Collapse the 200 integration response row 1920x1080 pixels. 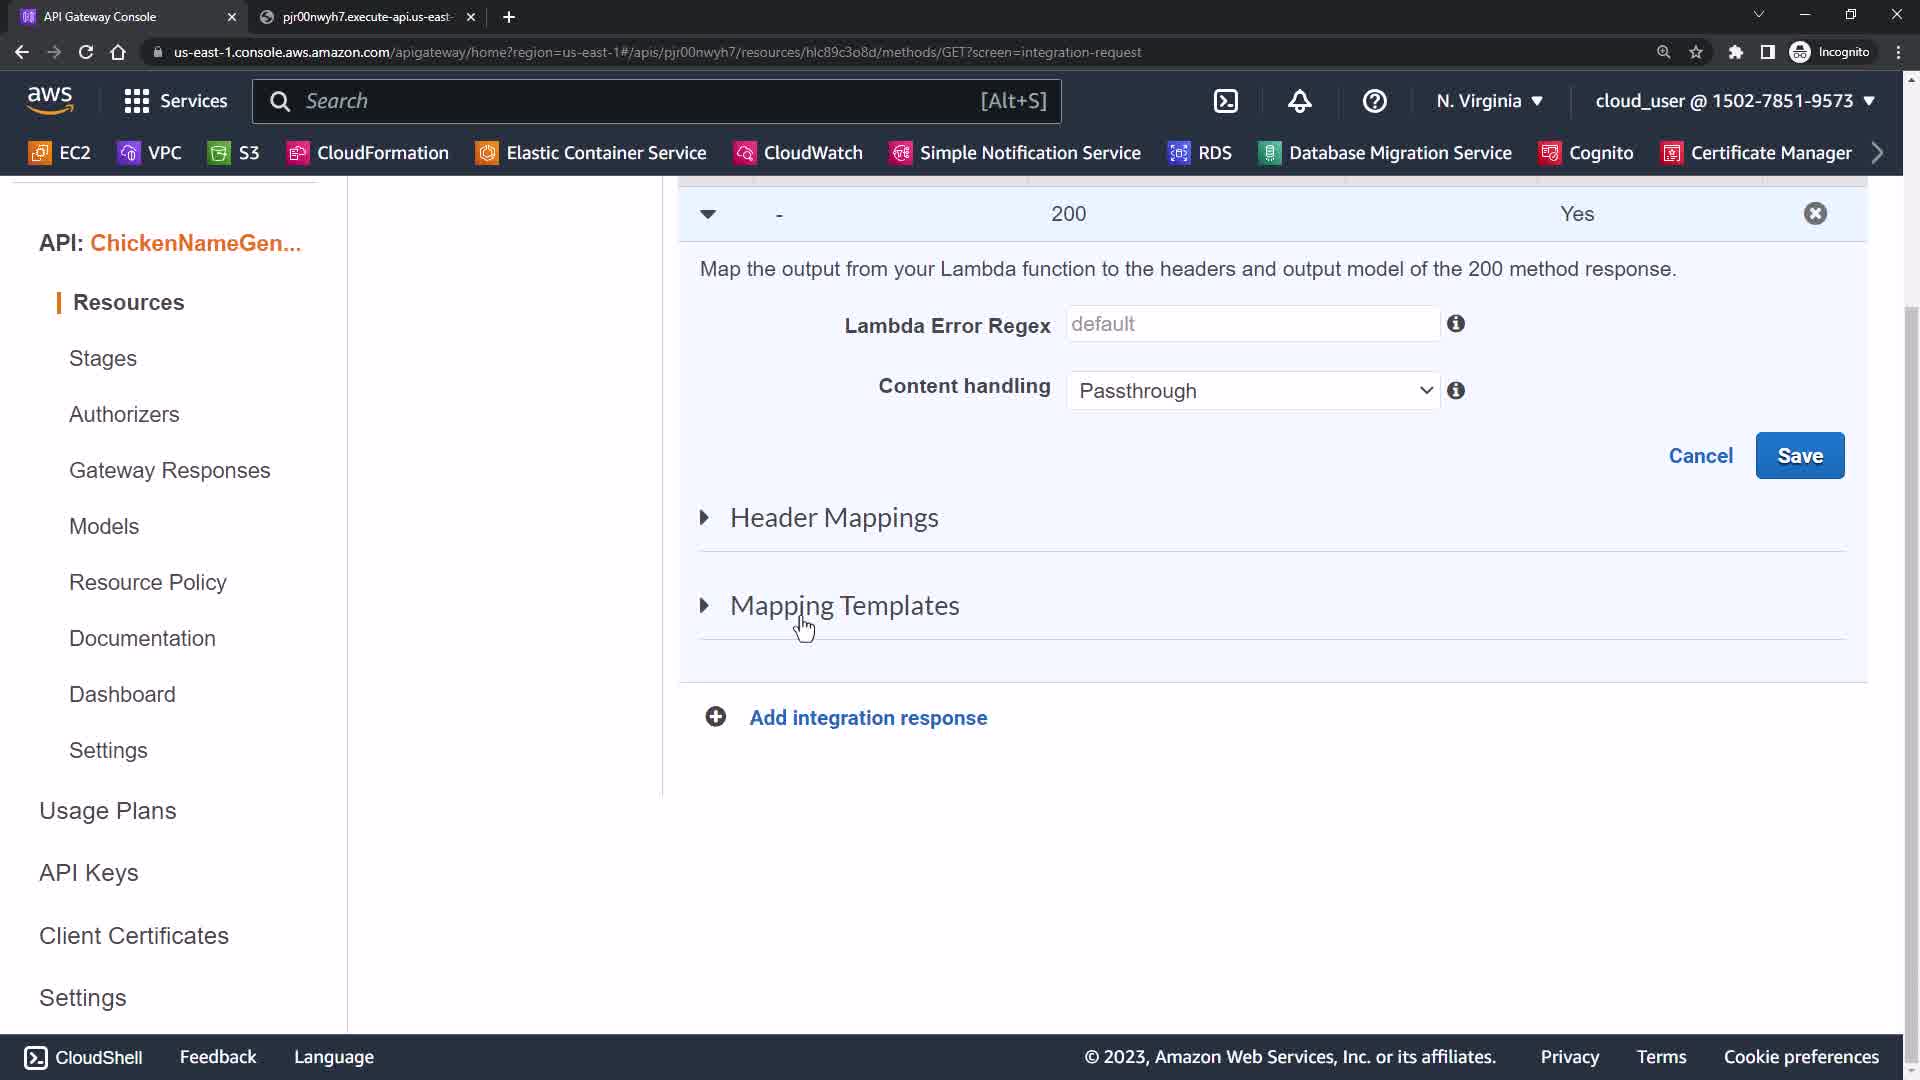pos(708,214)
